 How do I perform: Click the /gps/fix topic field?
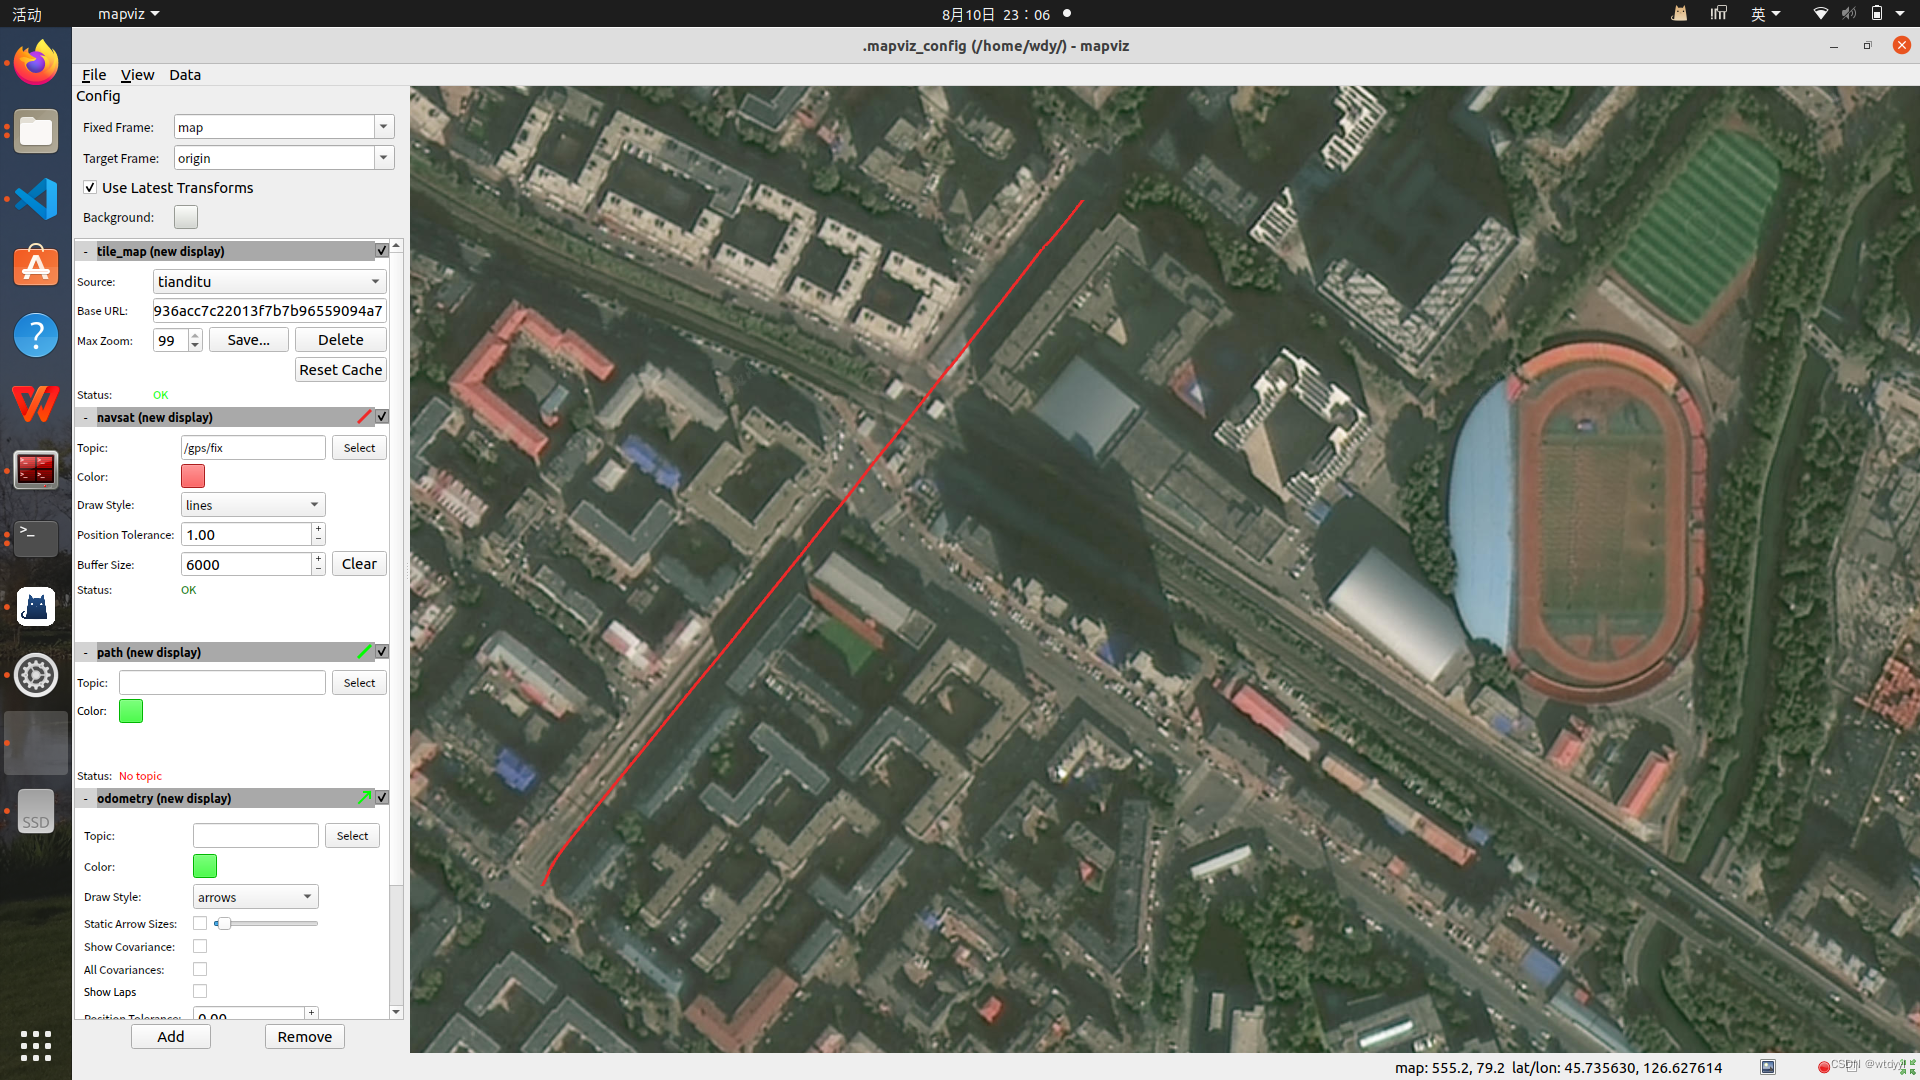[x=253, y=448]
